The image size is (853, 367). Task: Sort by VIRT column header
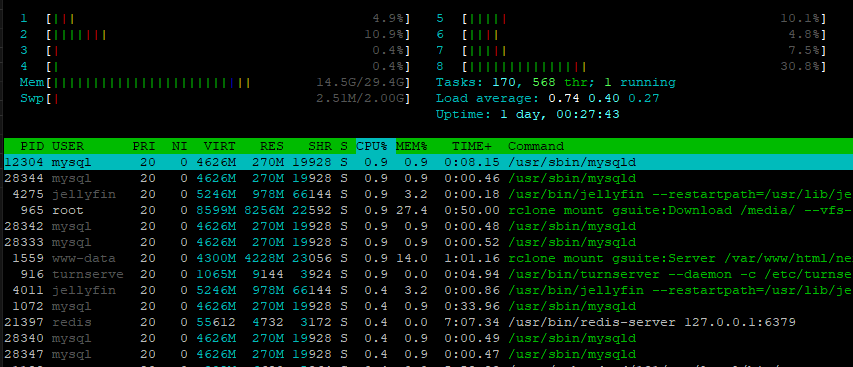(x=220, y=146)
